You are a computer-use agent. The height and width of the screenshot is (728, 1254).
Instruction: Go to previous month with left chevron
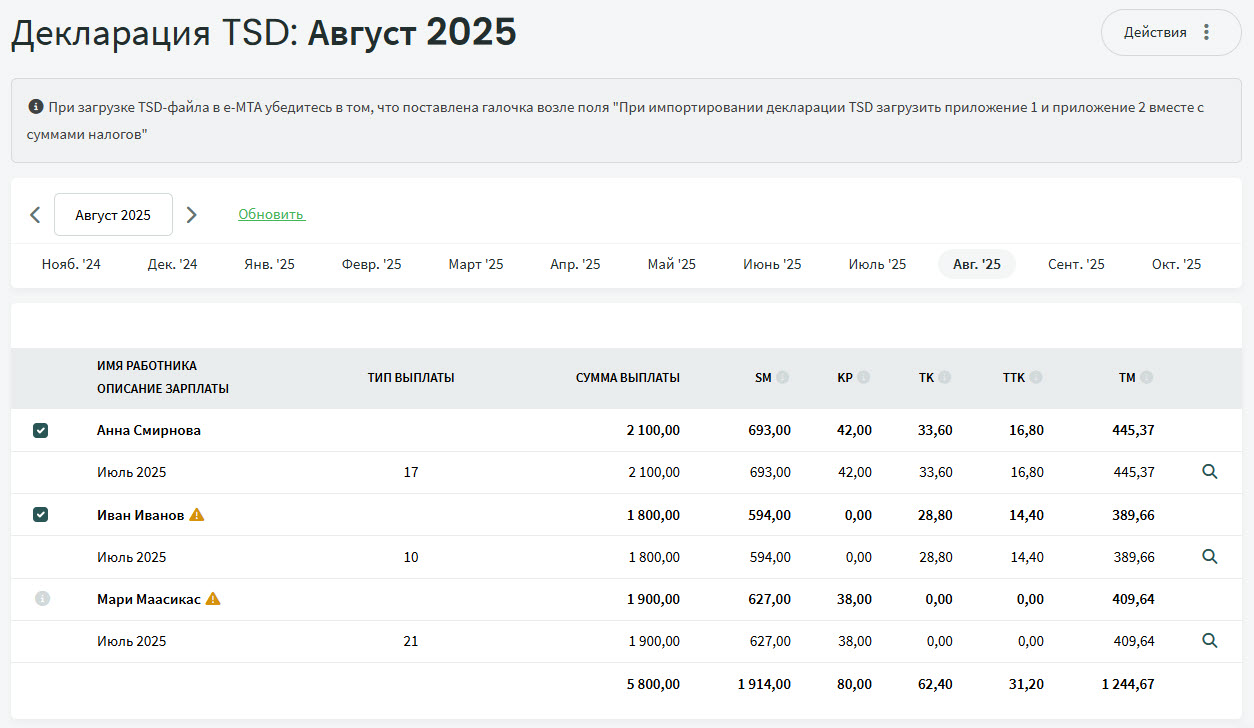tap(35, 215)
